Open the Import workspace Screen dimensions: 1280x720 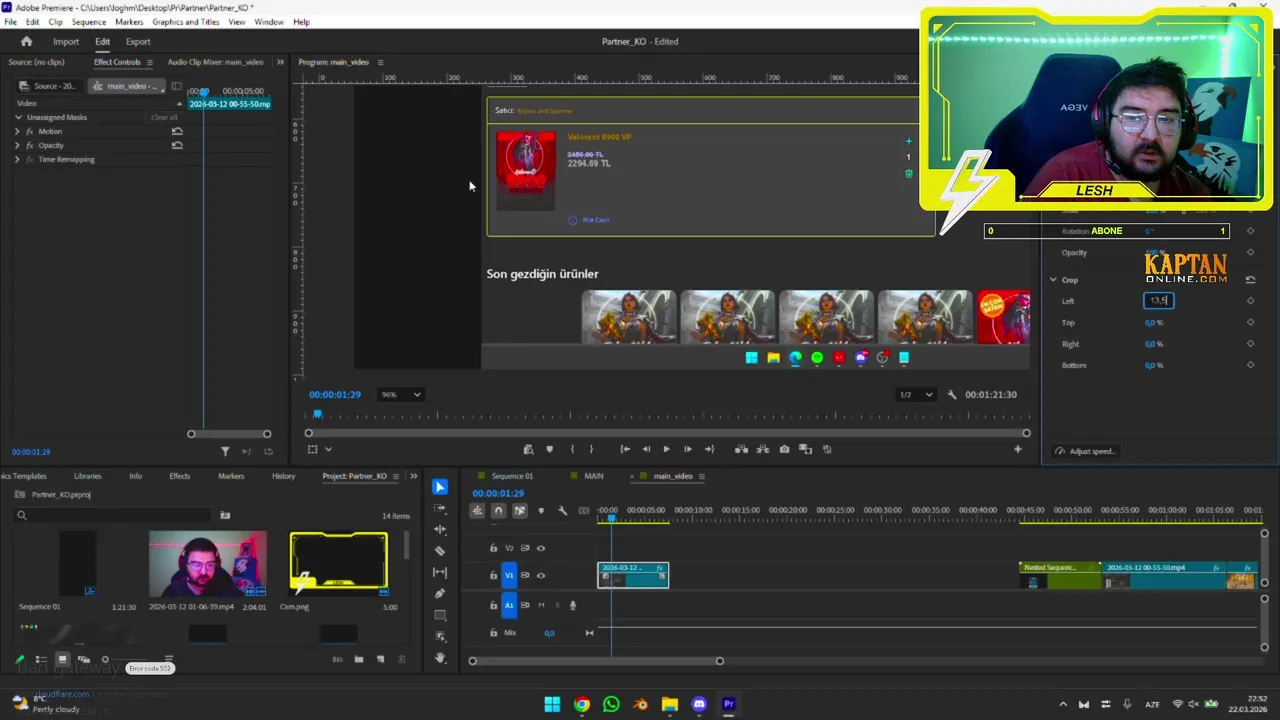[66, 42]
